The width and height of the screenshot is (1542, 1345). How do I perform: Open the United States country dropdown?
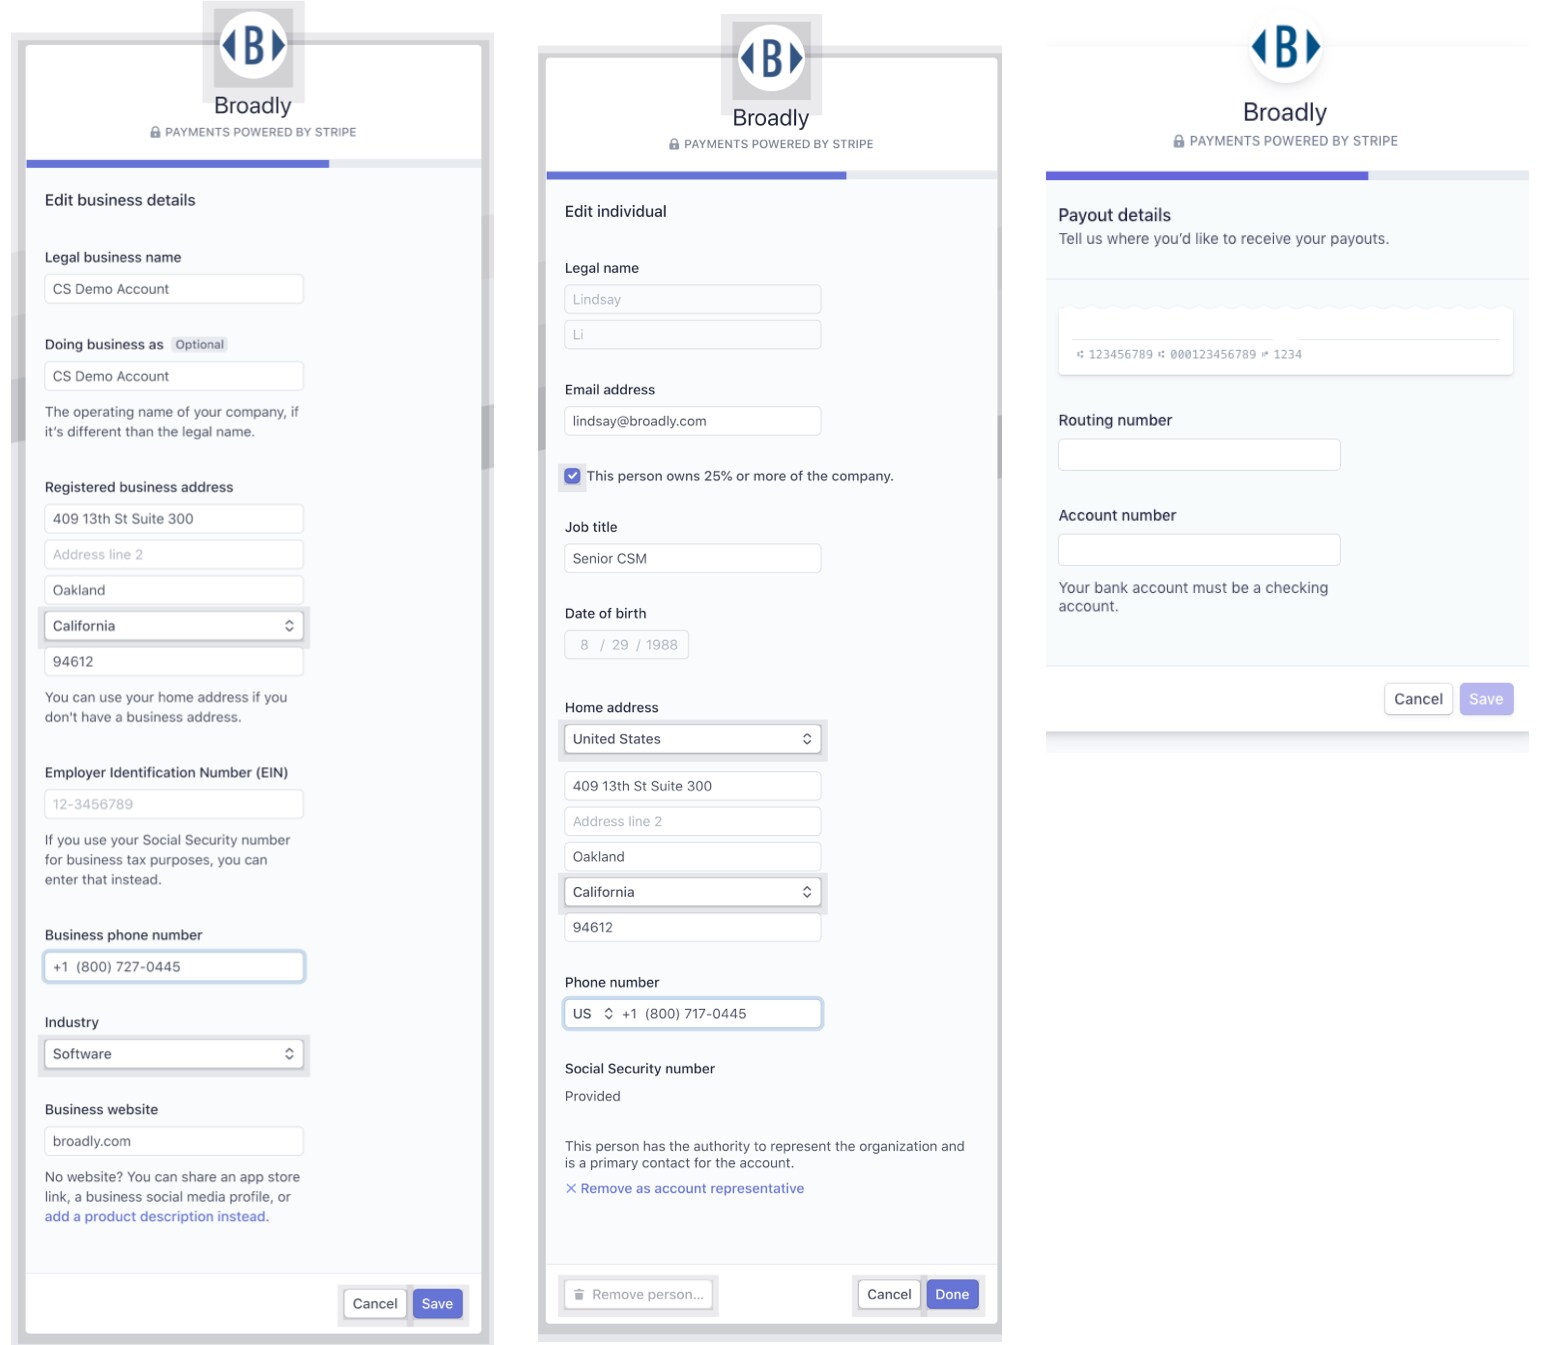[x=692, y=739]
